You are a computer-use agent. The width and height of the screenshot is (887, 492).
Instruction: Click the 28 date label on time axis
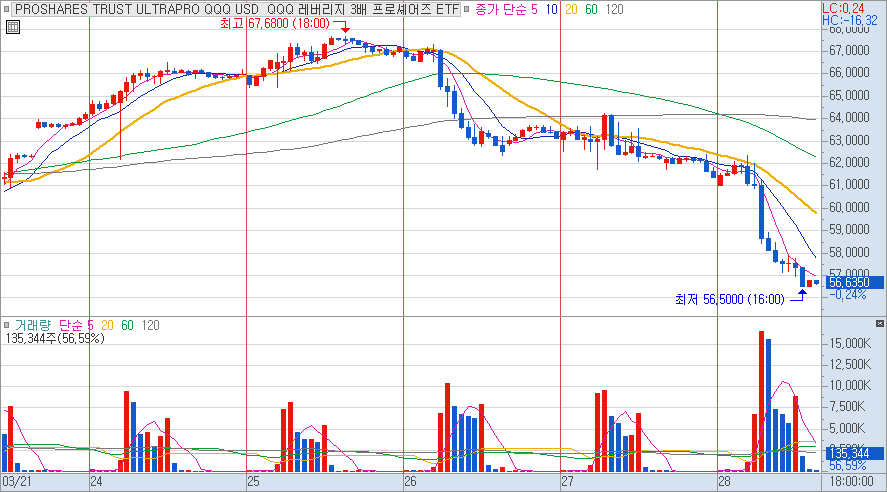point(725,482)
